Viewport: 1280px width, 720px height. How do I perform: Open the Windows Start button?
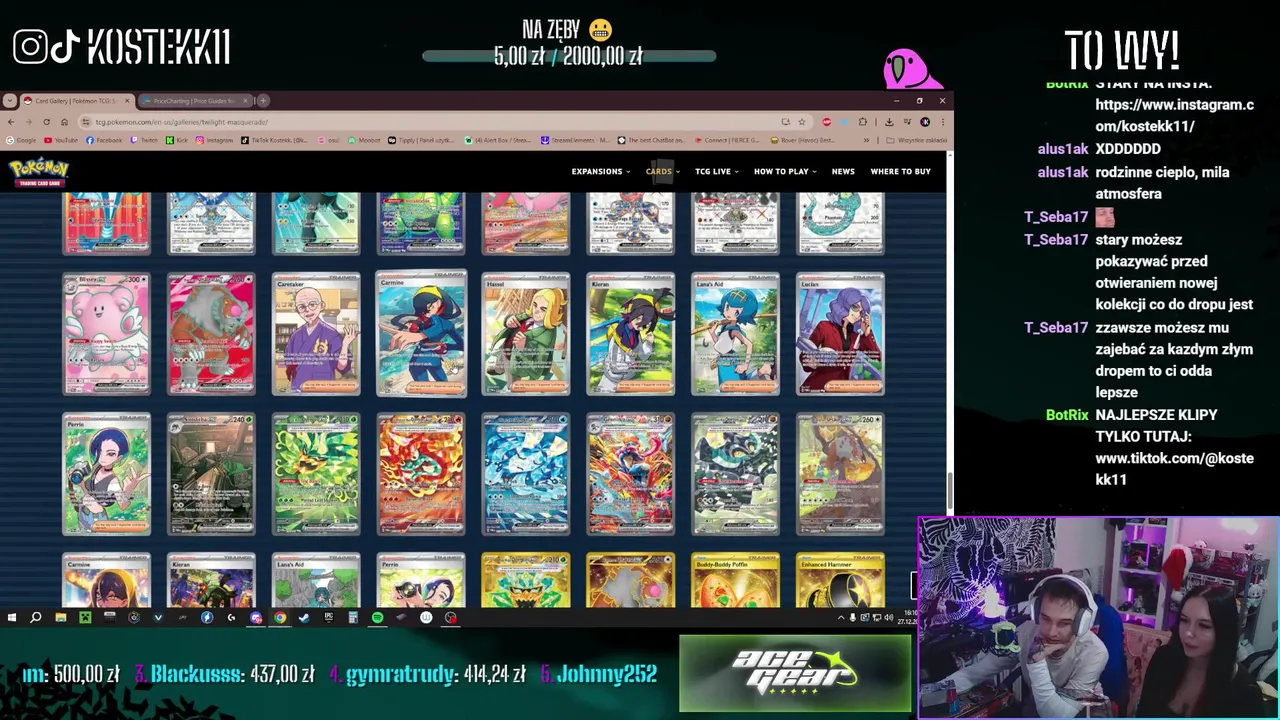tap(12, 618)
